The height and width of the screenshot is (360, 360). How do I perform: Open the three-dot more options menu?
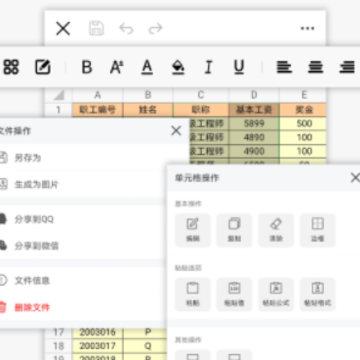(x=307, y=28)
